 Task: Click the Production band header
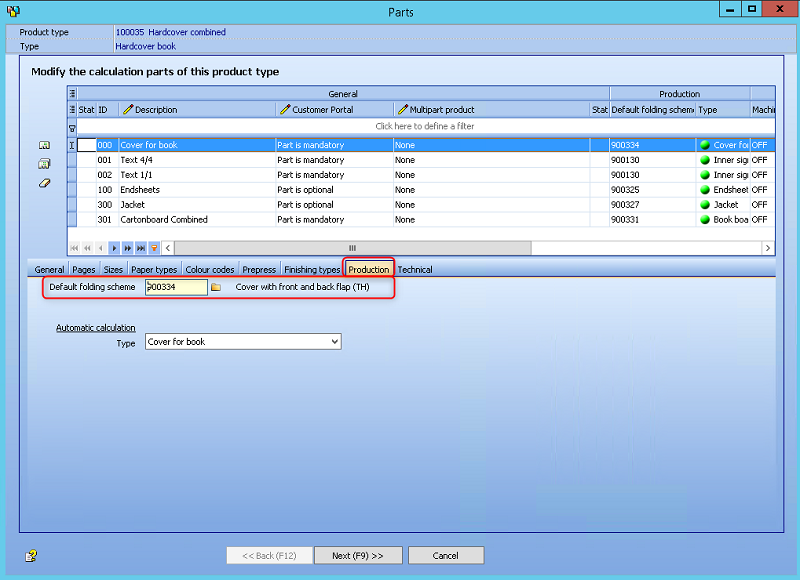680,93
